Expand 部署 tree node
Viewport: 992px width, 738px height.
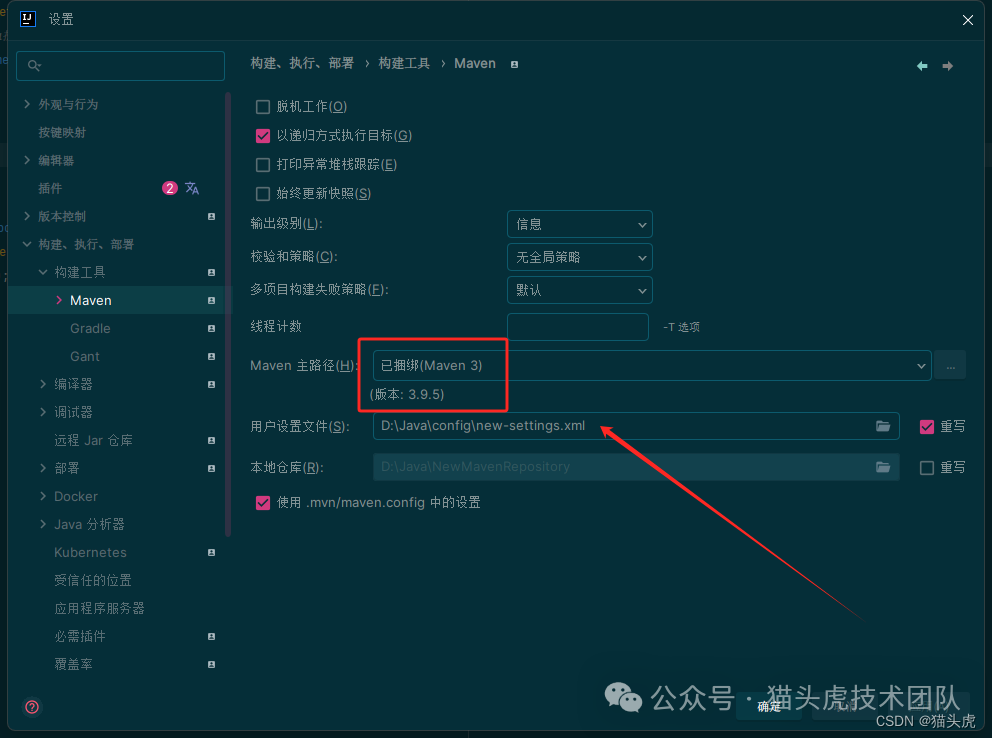pos(43,468)
